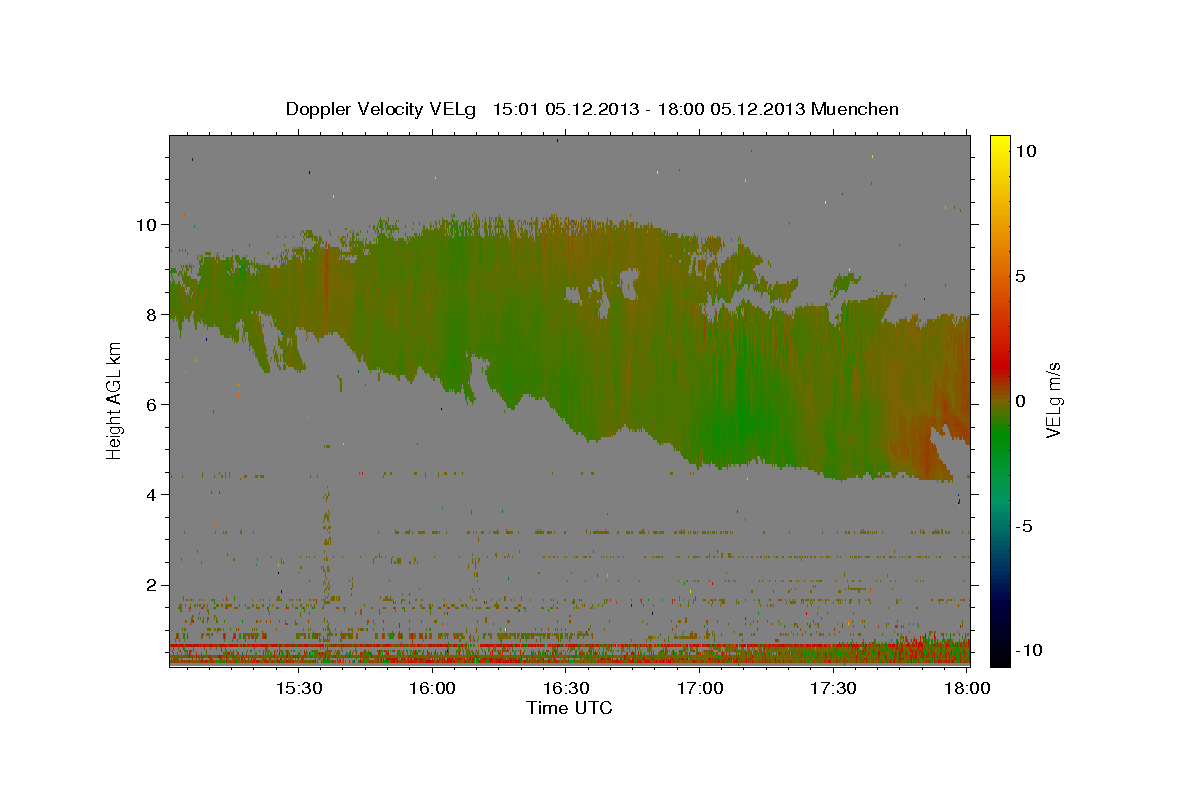Image resolution: width=1200 pixels, height=800 pixels.
Task: Click the colorbar value 10 label
Action: [1025, 151]
